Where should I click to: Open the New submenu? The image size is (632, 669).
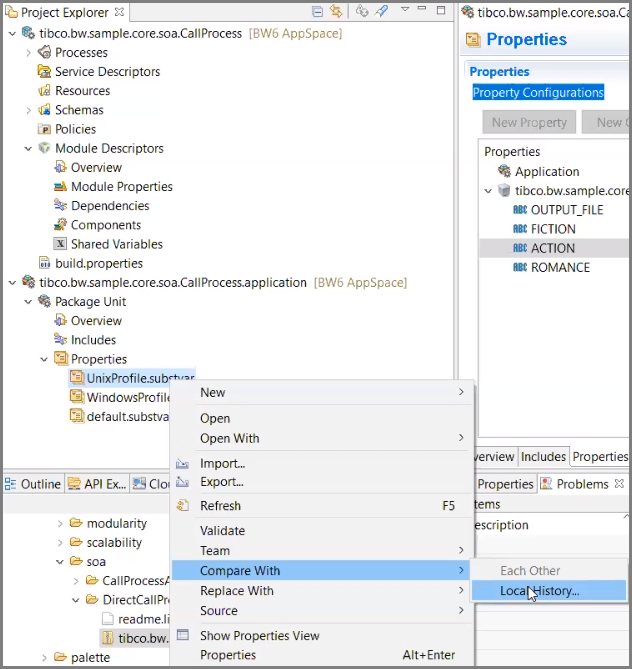point(322,392)
